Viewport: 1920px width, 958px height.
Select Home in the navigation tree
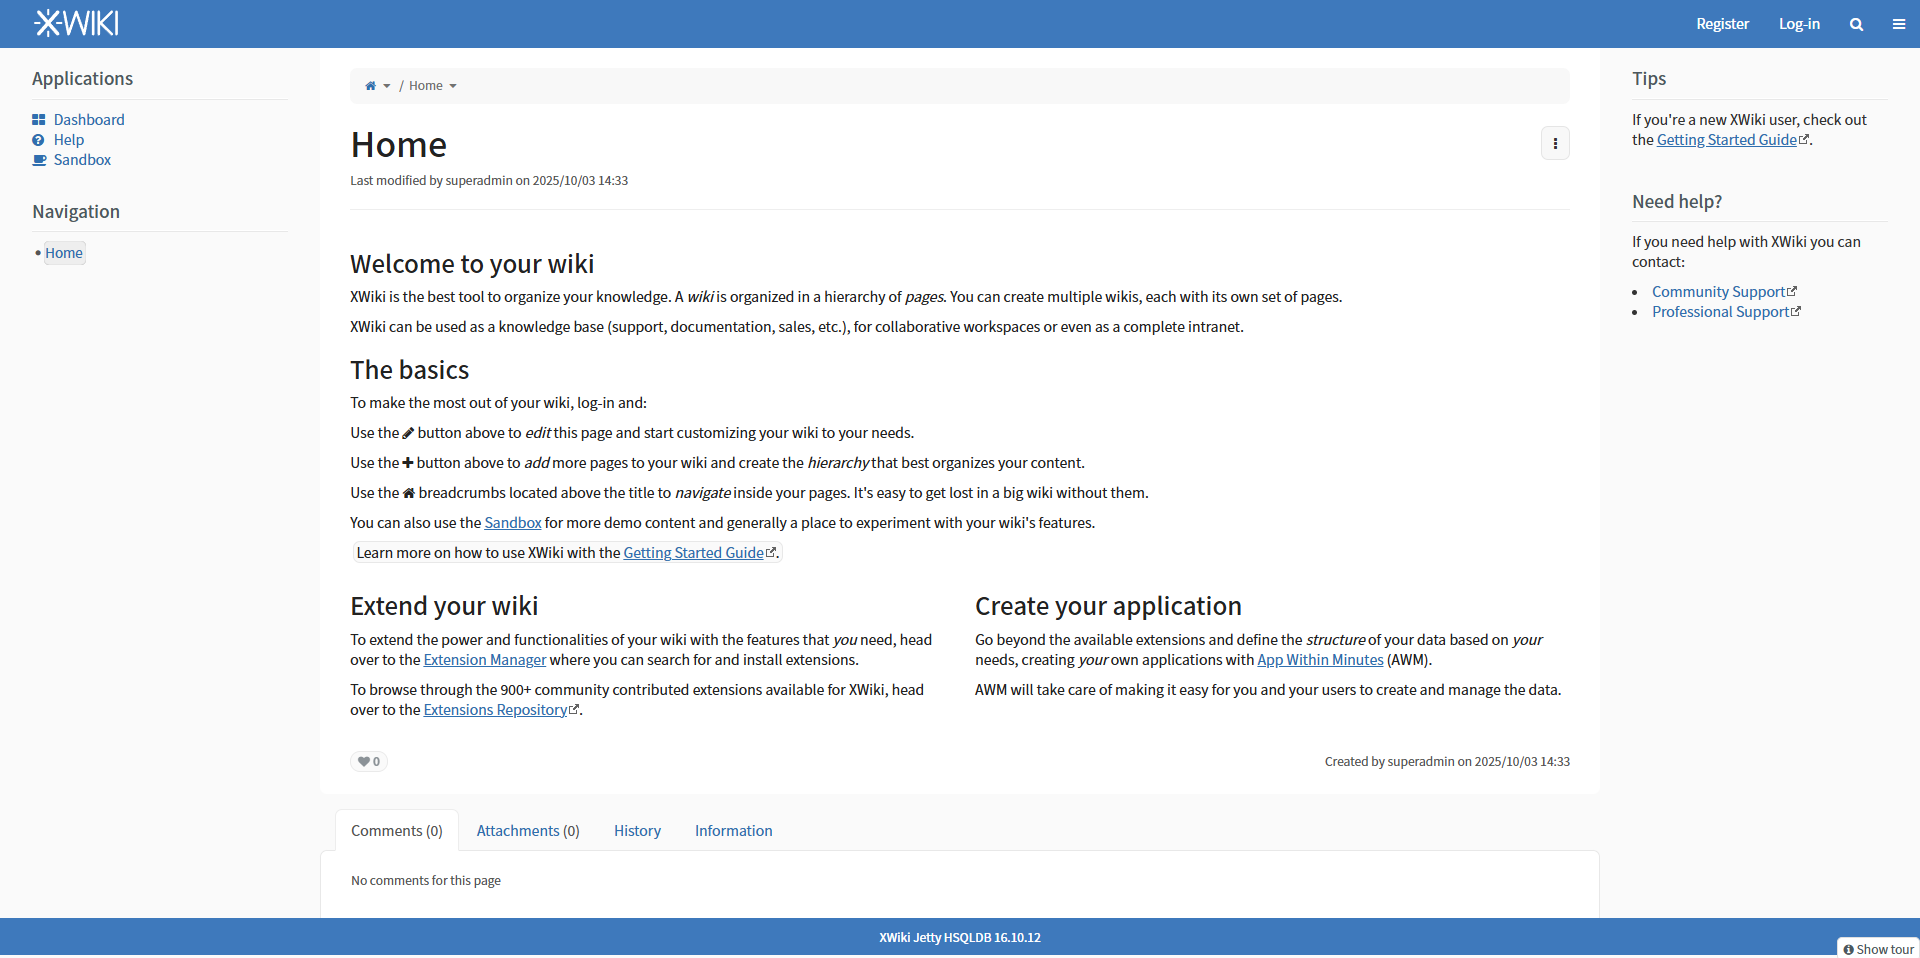64,253
